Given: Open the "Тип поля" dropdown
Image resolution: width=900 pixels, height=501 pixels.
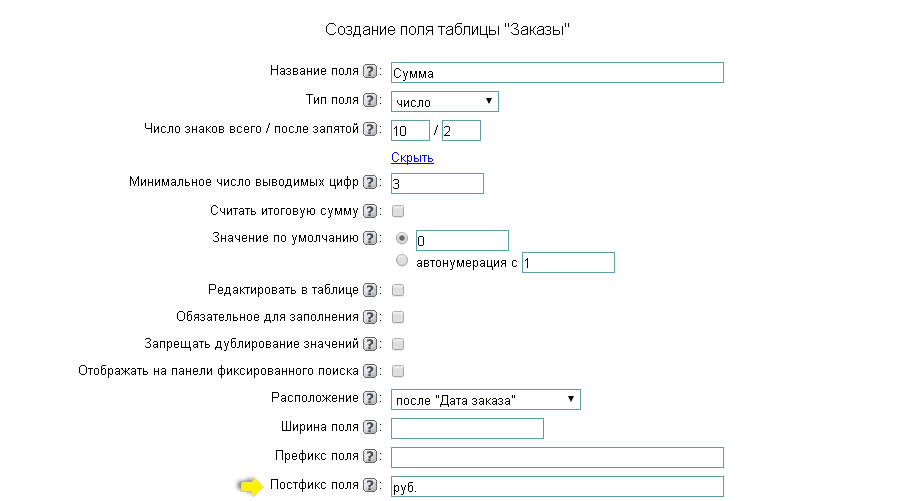Looking at the screenshot, I should point(444,101).
